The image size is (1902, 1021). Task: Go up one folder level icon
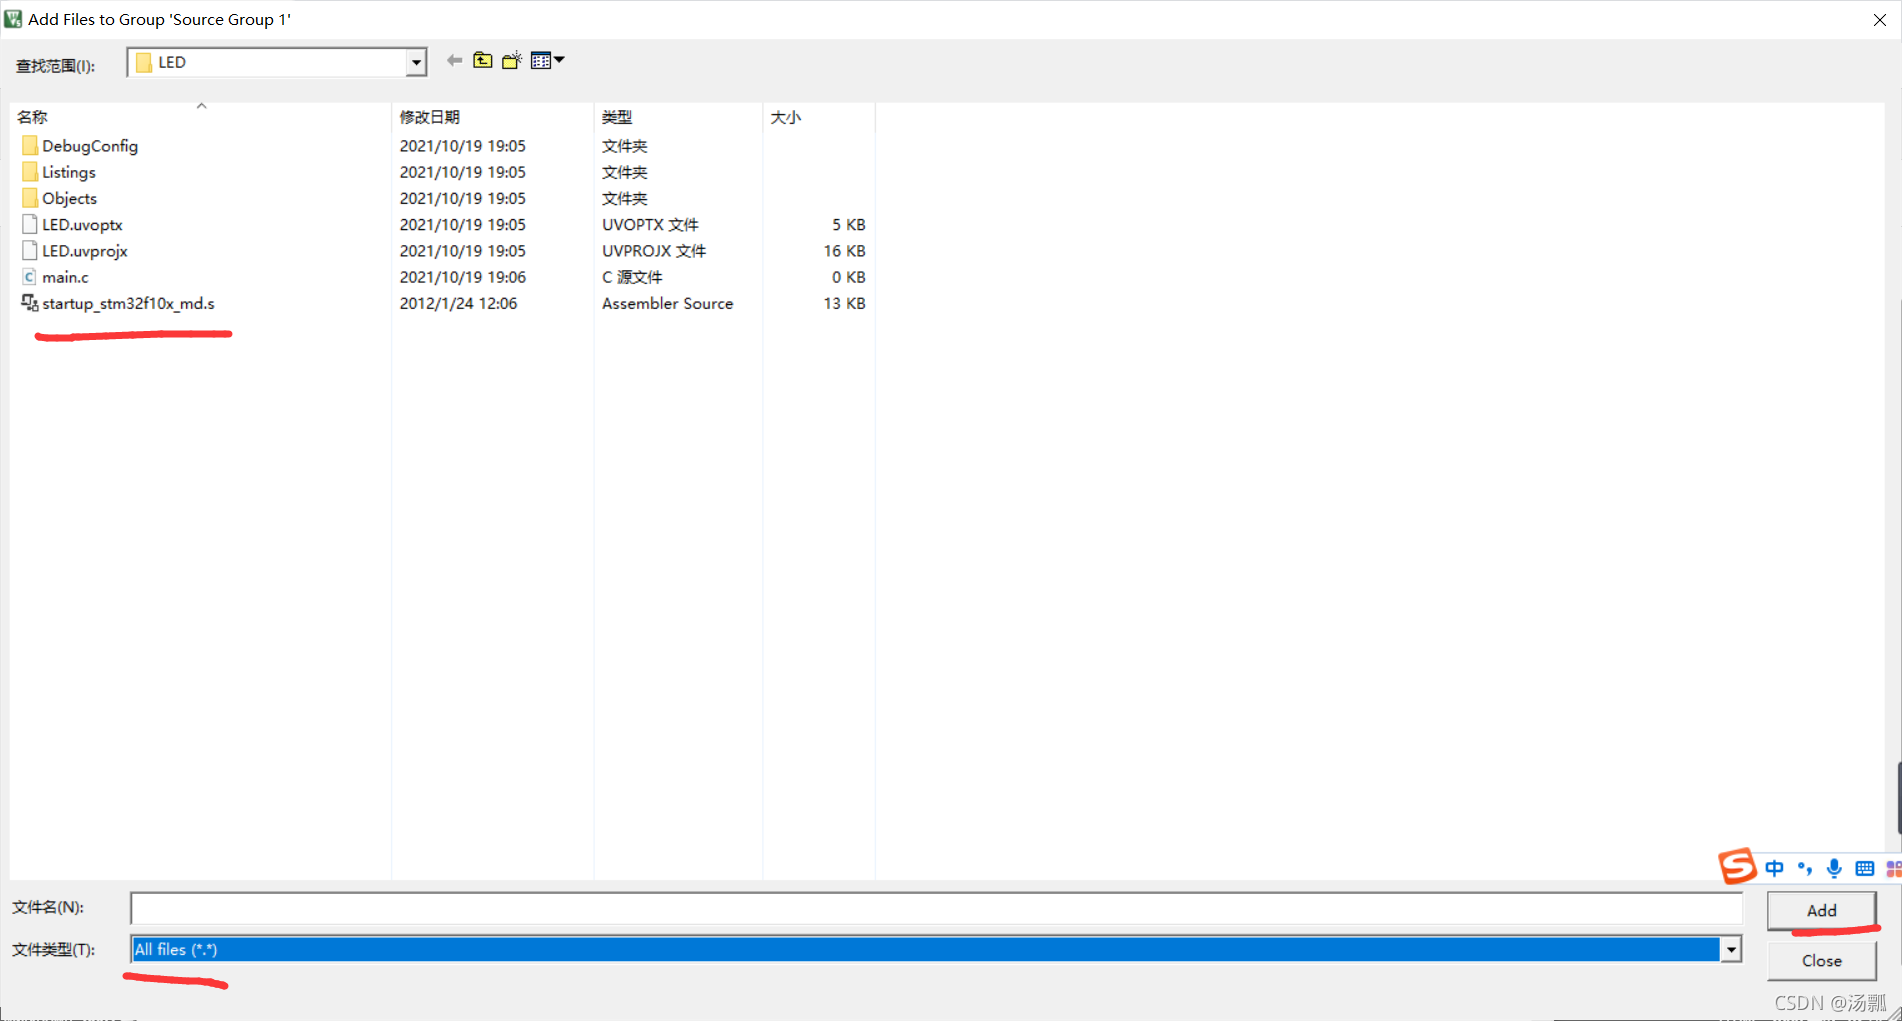pyautogui.click(x=483, y=61)
